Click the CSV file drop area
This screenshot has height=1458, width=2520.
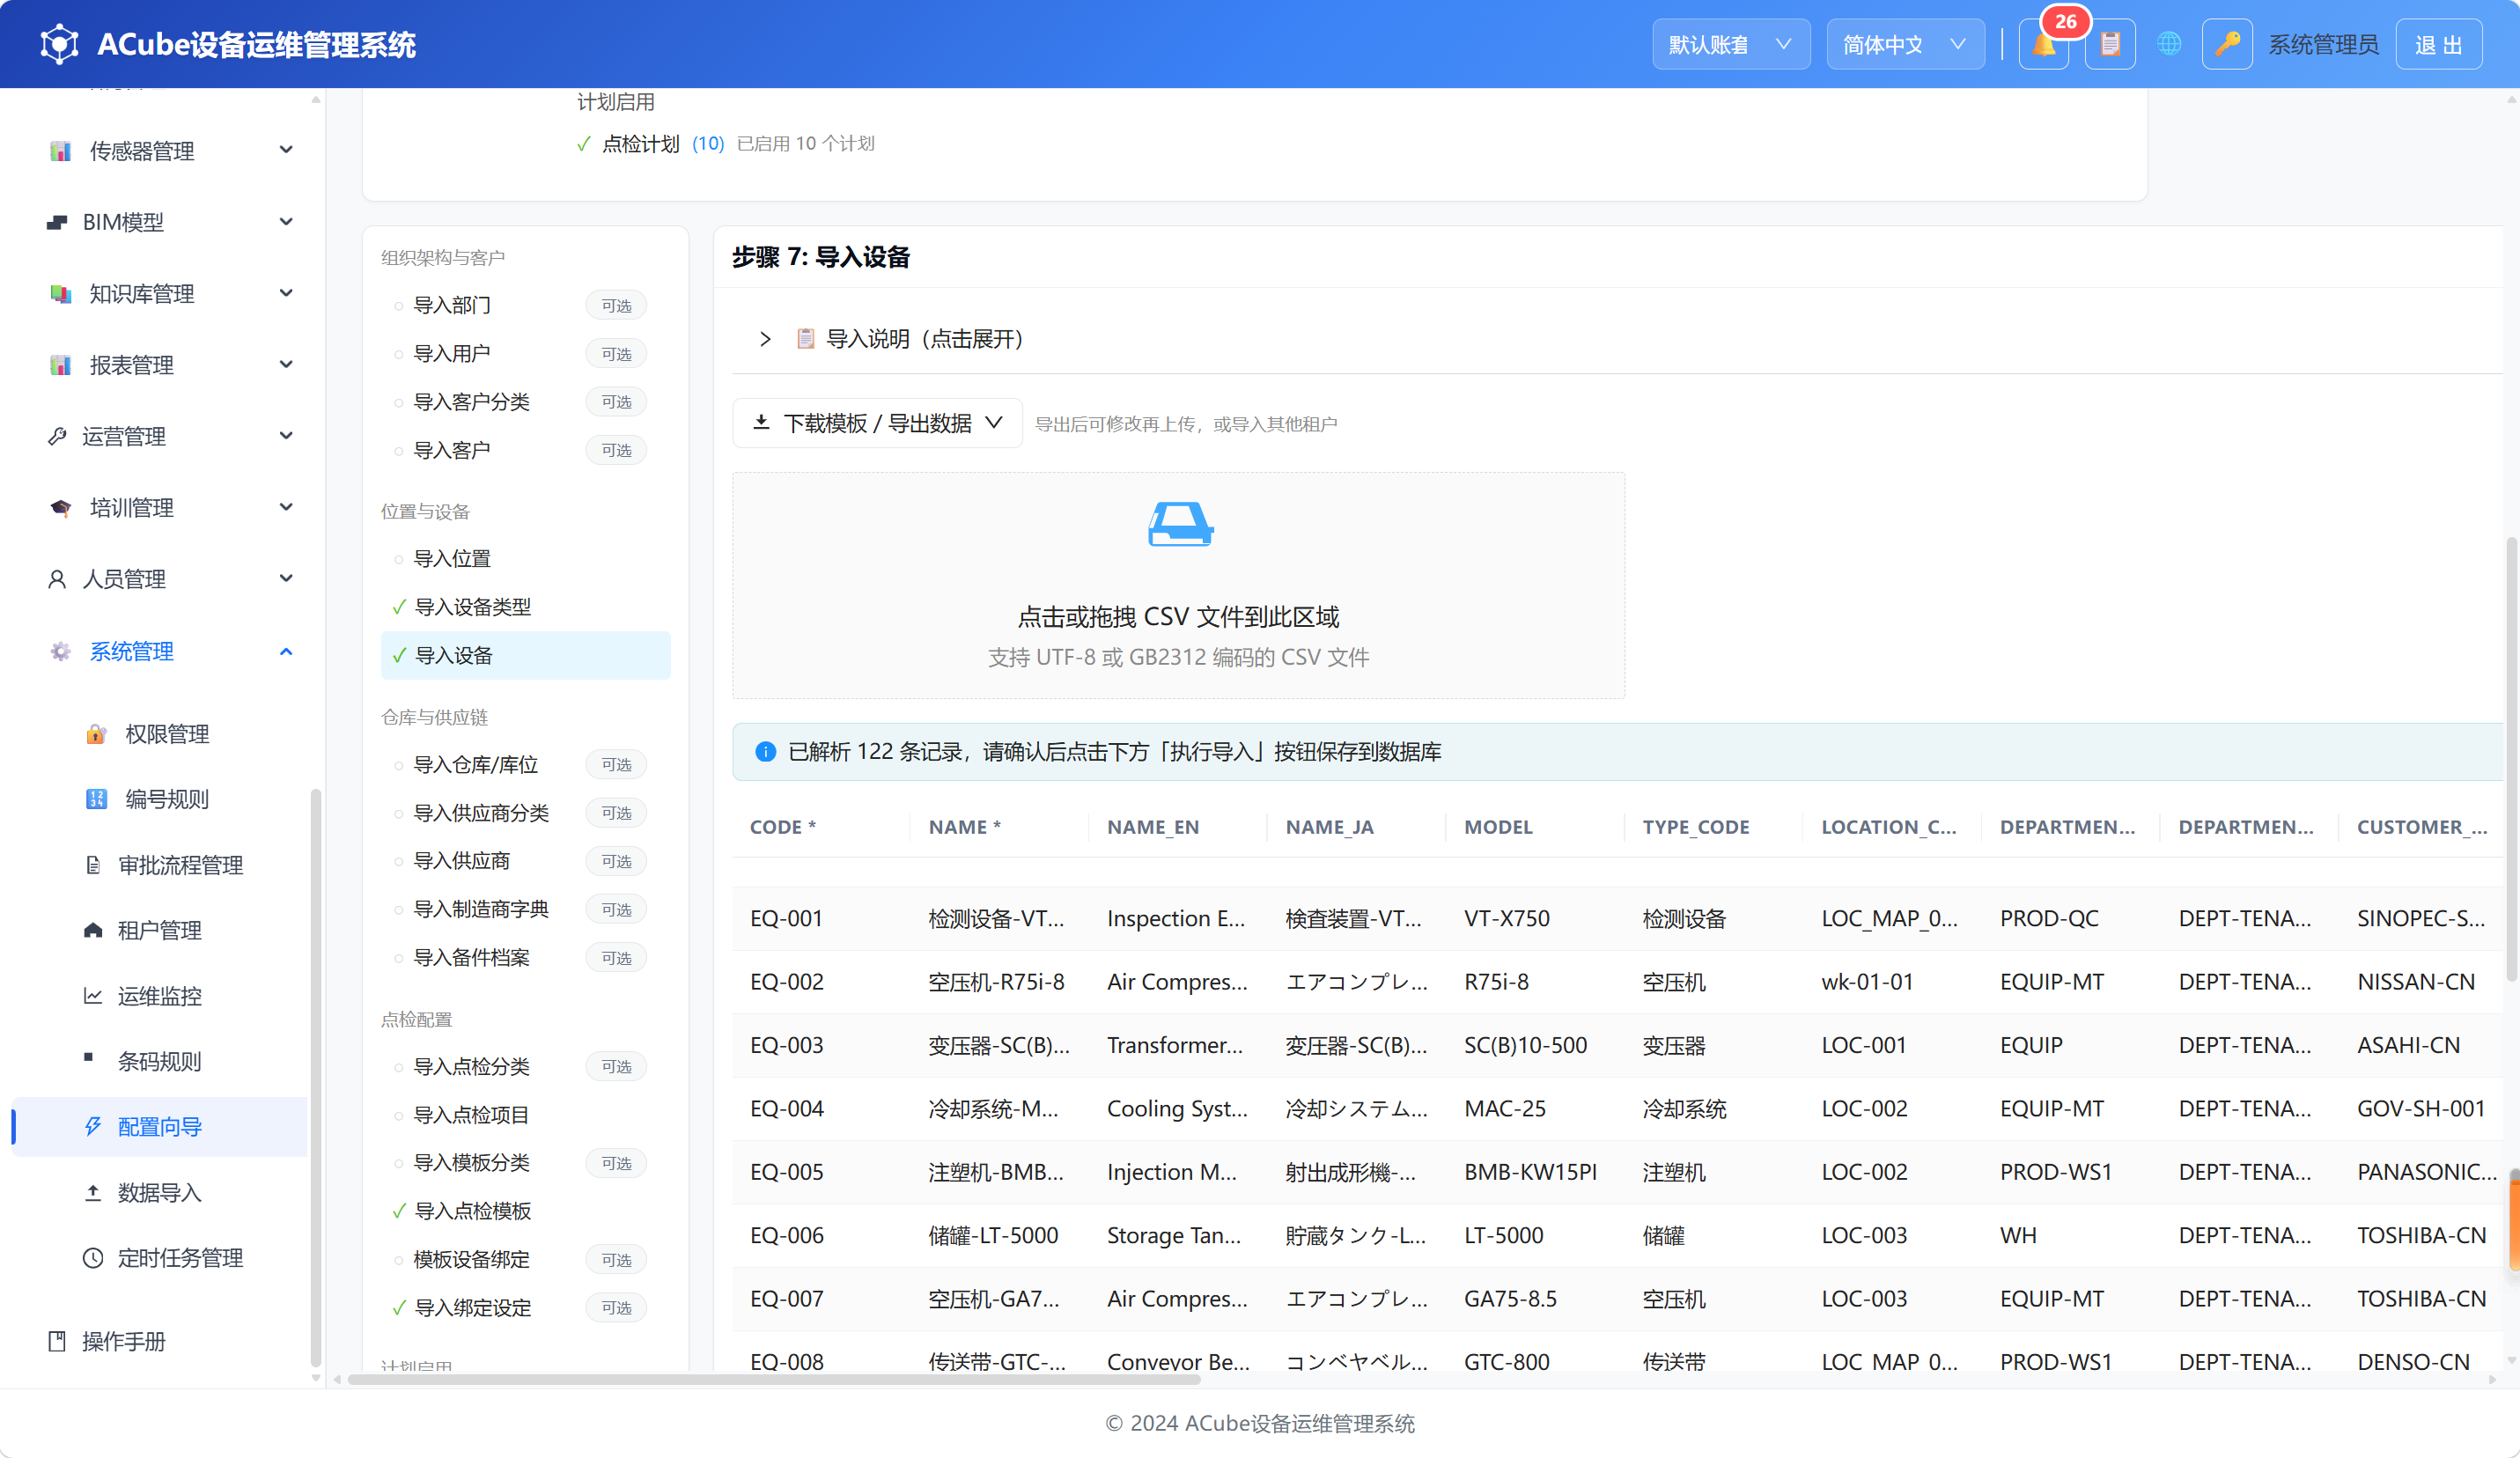(1179, 585)
